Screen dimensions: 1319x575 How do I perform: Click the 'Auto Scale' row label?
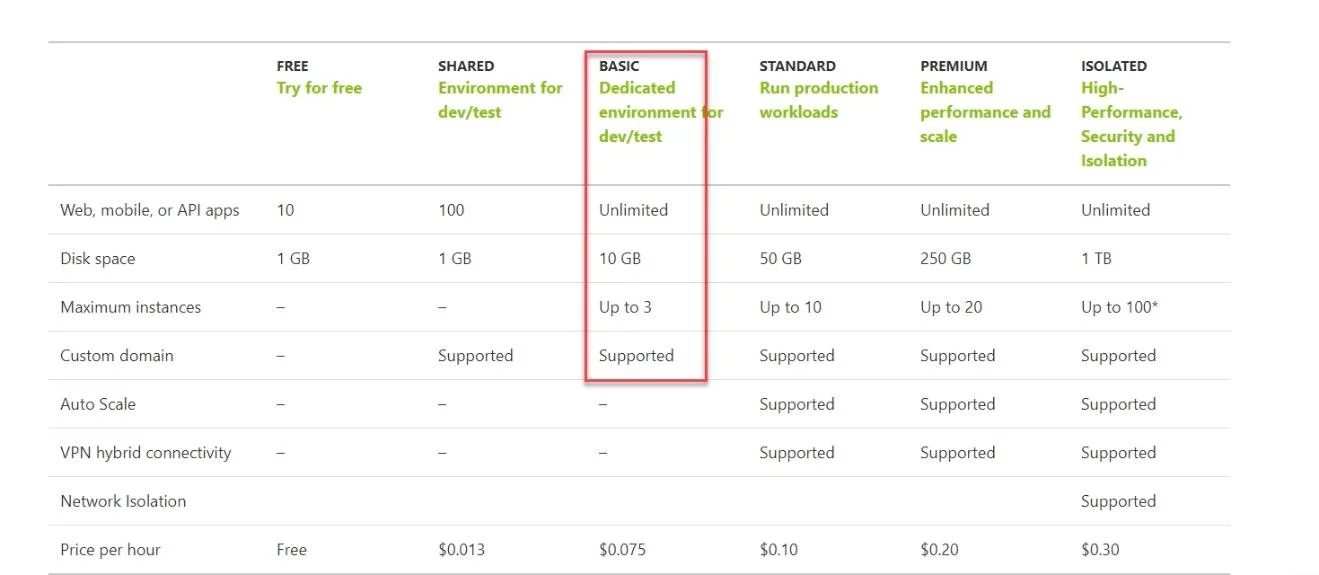98,404
